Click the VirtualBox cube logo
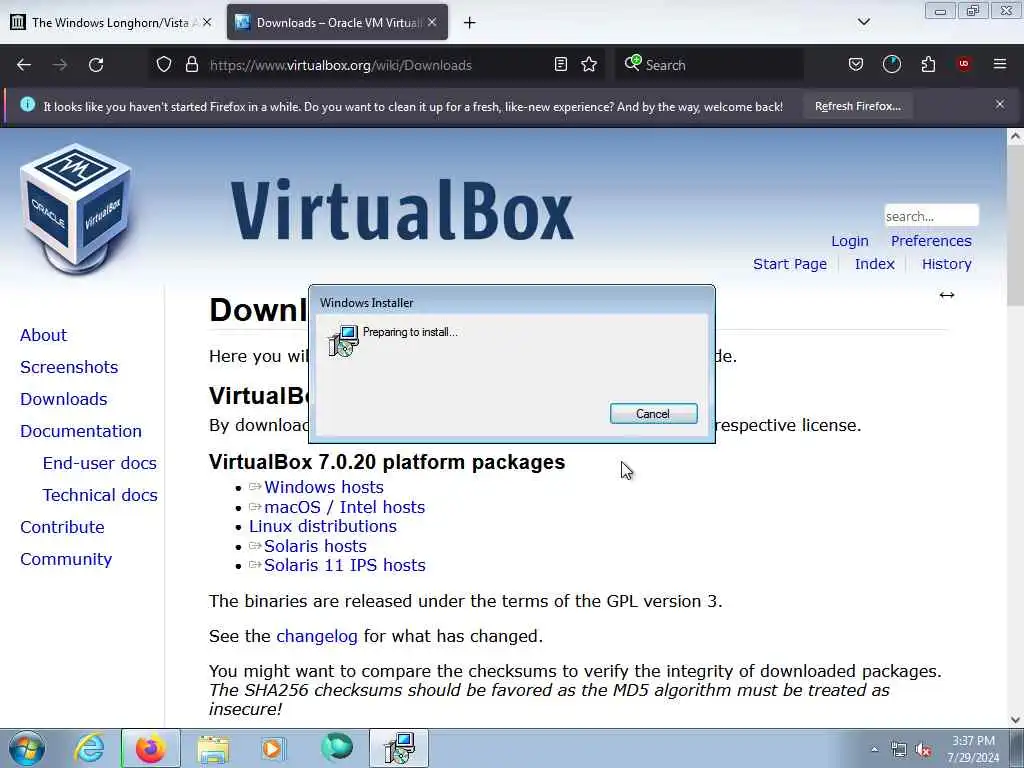This screenshot has width=1024, height=768. pyautogui.click(x=76, y=209)
